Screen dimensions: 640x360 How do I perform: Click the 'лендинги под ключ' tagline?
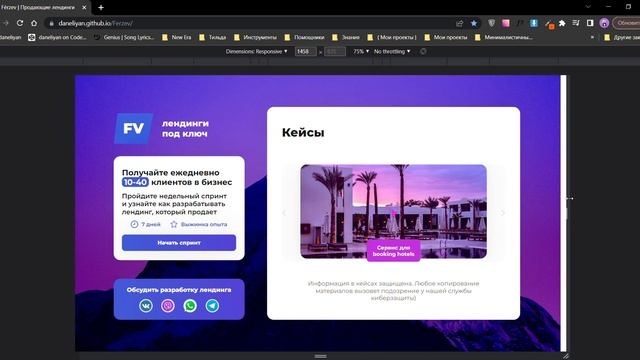click(x=185, y=129)
